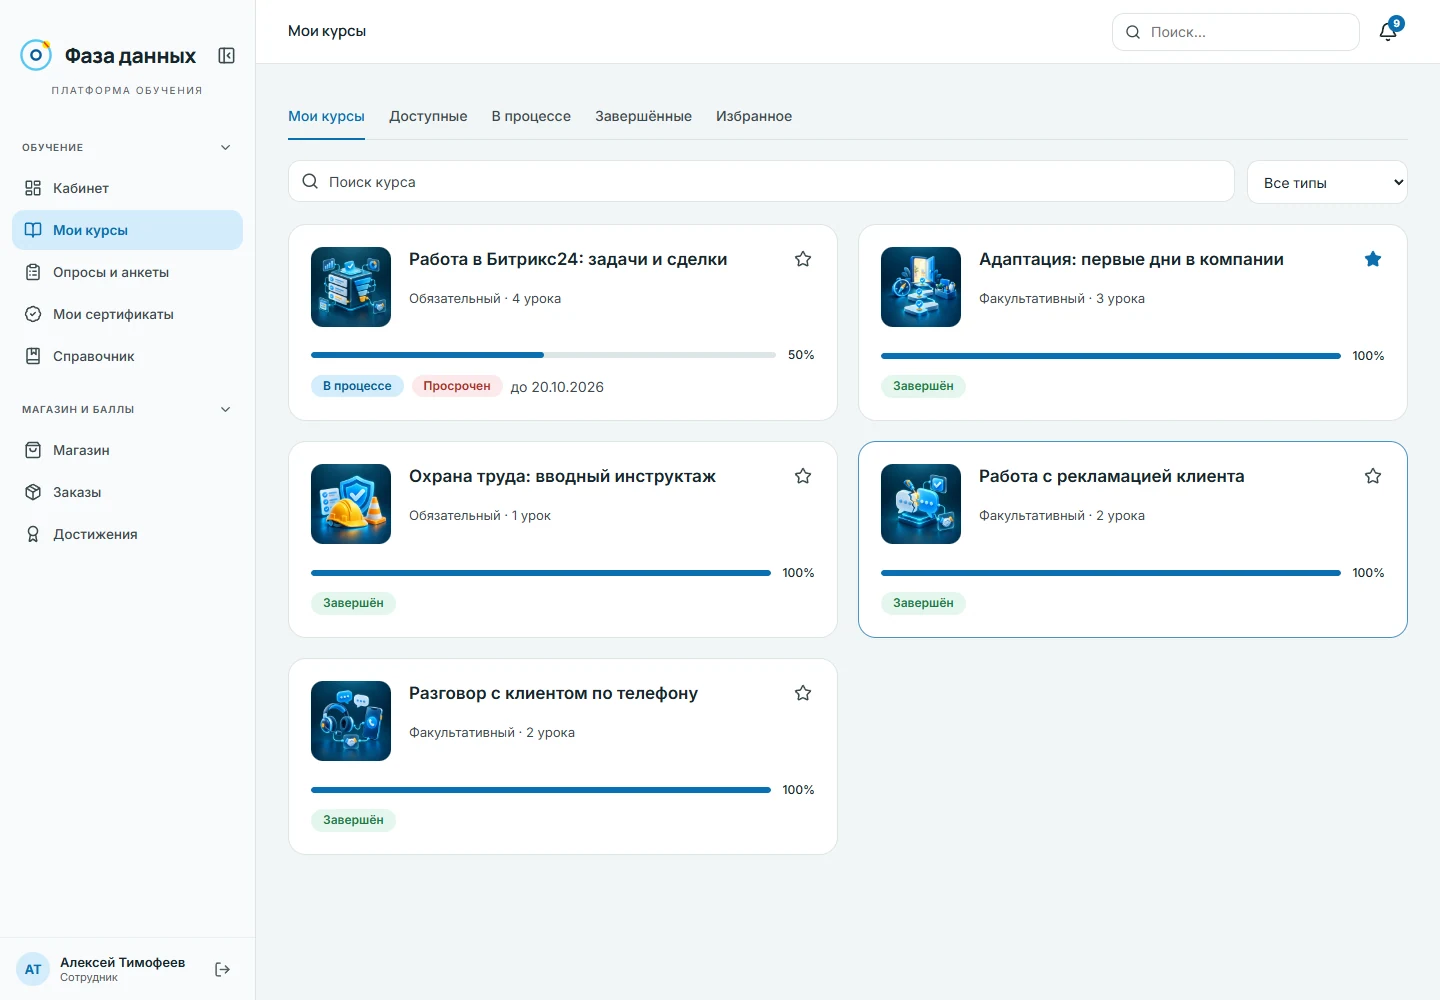The height and width of the screenshot is (1000, 1440).
Task: Open Достижения page
Action: pos(127,534)
